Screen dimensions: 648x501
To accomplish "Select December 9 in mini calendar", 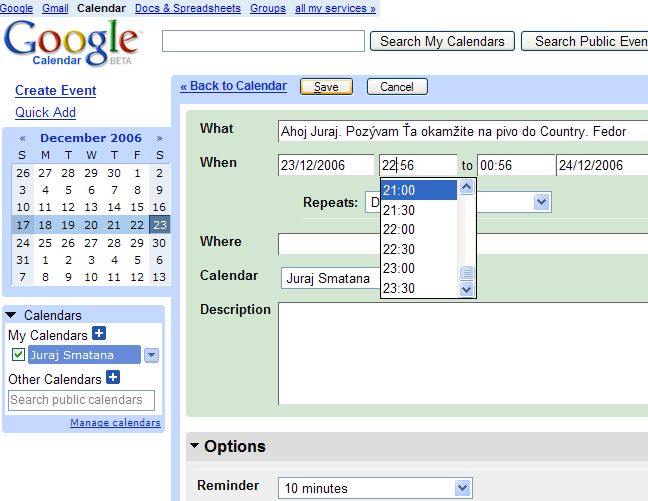I will click(x=160, y=190).
